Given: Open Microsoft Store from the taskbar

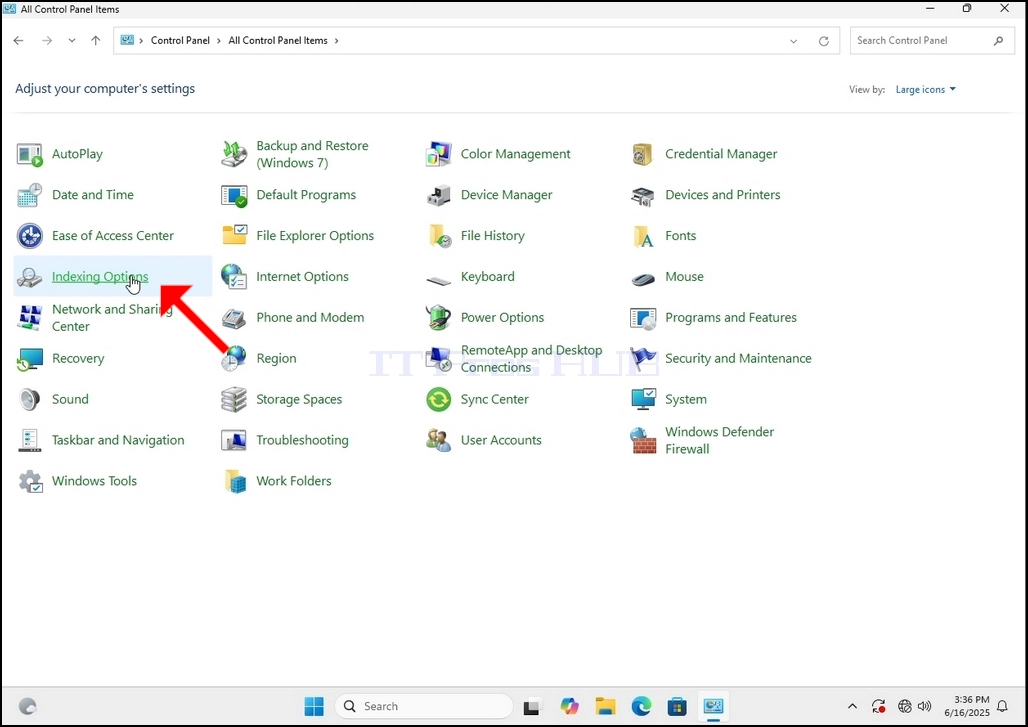Looking at the screenshot, I should click(677, 706).
